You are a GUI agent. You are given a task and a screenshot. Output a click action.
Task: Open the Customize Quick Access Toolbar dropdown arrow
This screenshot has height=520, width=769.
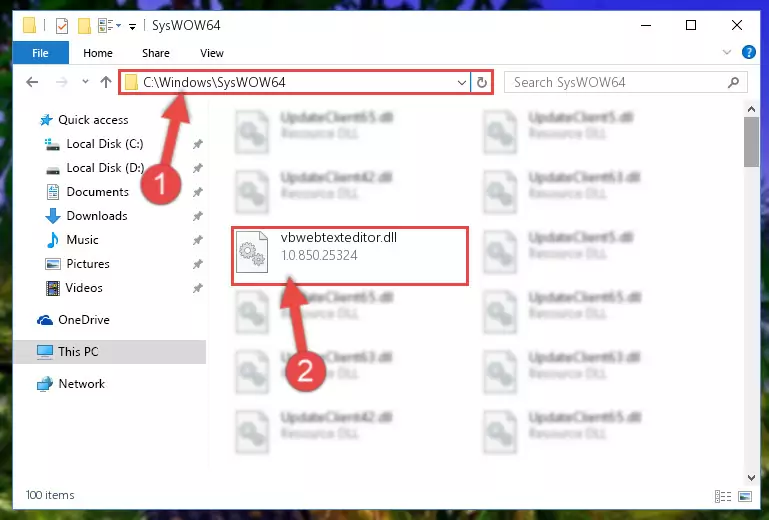pyautogui.click(x=132, y=26)
